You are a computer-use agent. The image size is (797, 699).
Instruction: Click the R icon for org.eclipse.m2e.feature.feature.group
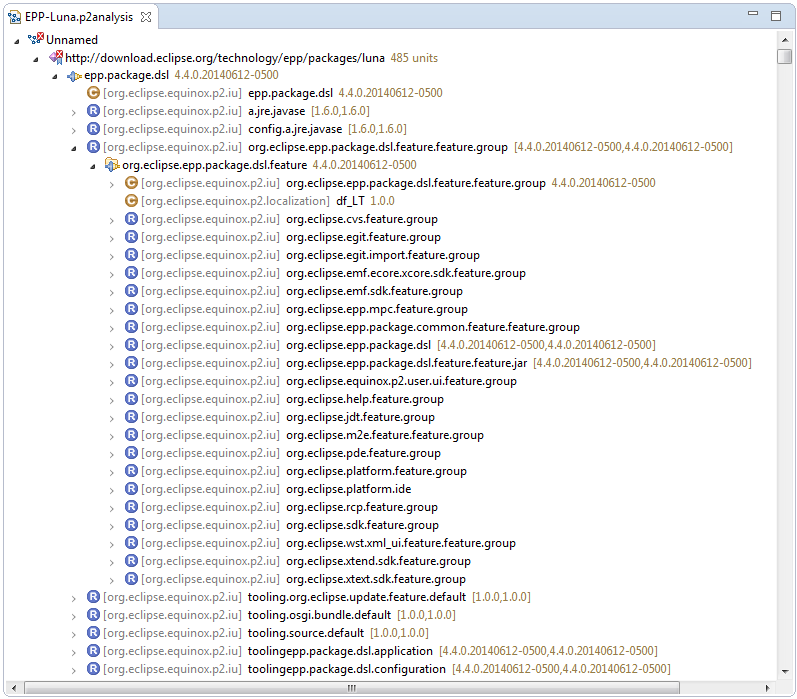pyautogui.click(x=132, y=435)
